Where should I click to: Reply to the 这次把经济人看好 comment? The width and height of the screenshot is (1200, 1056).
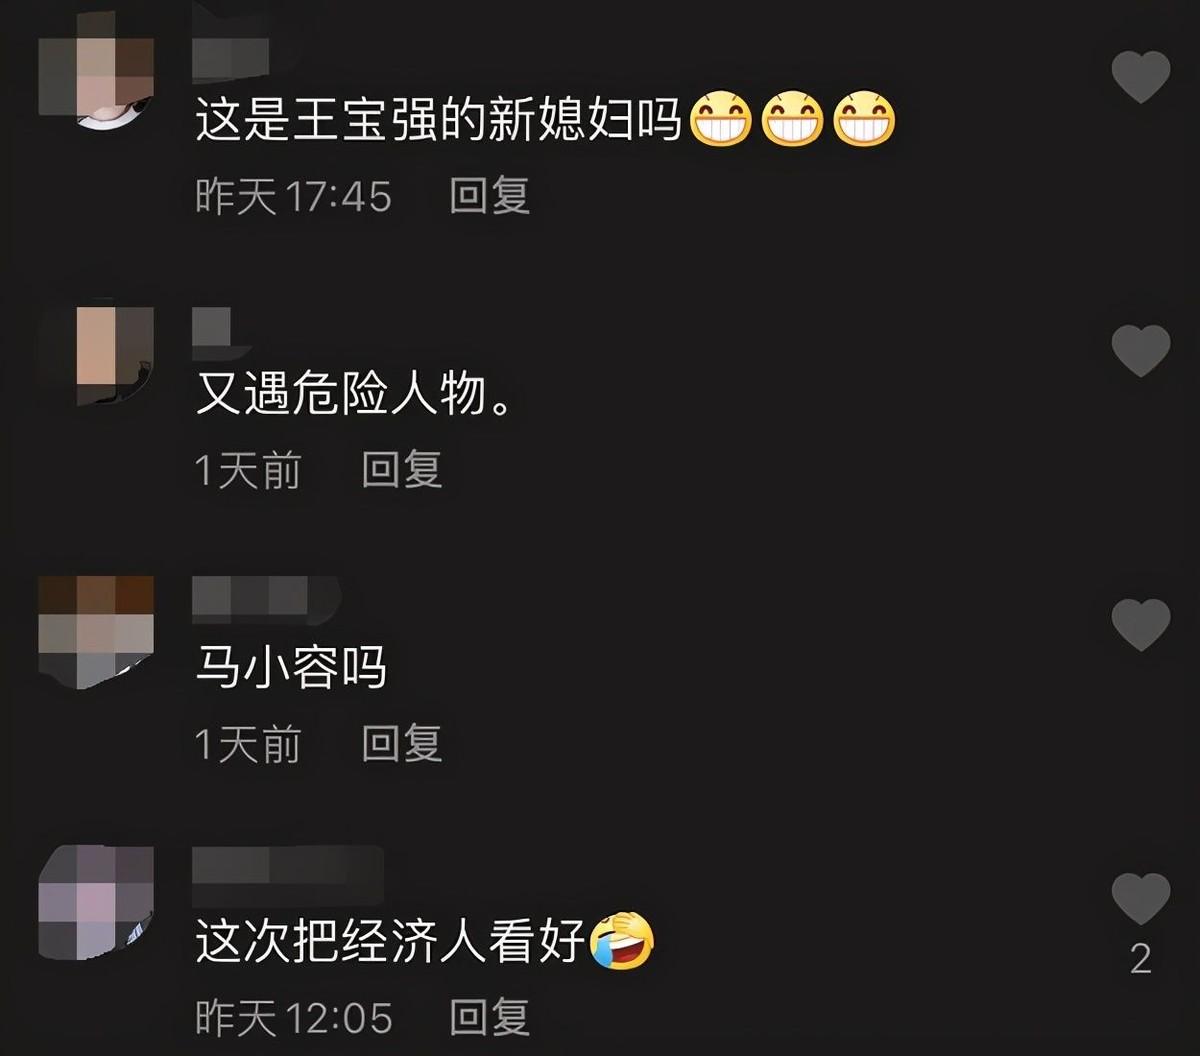pos(489,1018)
